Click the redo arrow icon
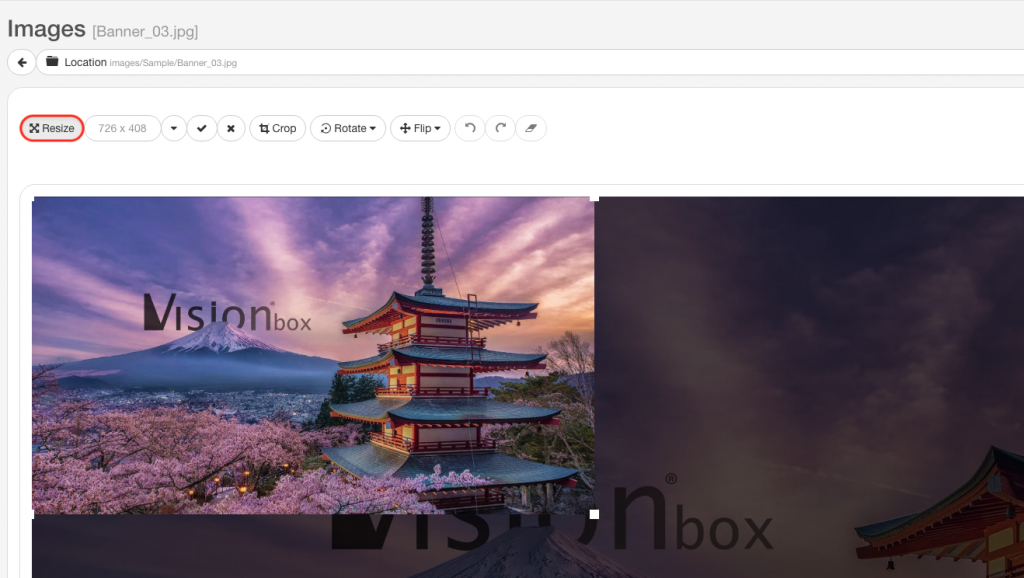 (500, 128)
